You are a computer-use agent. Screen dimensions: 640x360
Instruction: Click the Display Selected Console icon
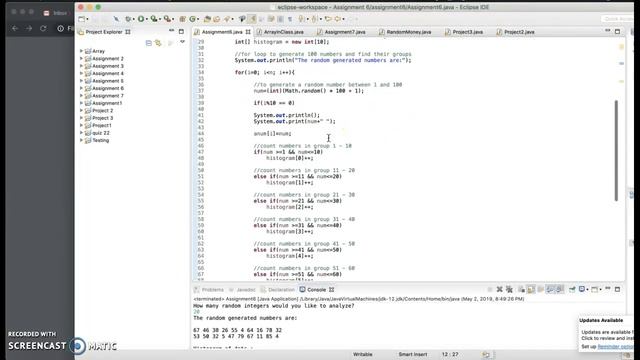[x=582, y=289]
